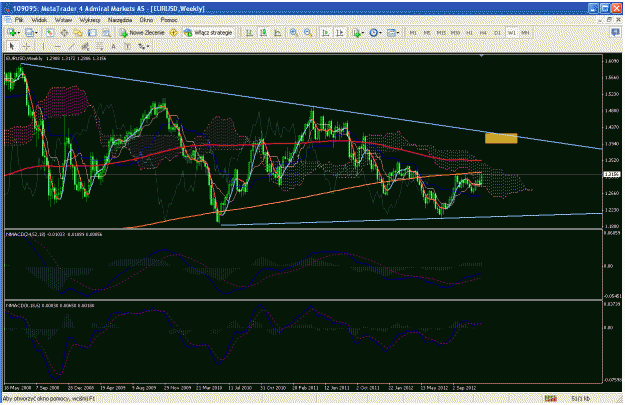625x405 pixels.
Task: Expand the Indicators dropdown arrow
Action: pyautogui.click(x=362, y=33)
